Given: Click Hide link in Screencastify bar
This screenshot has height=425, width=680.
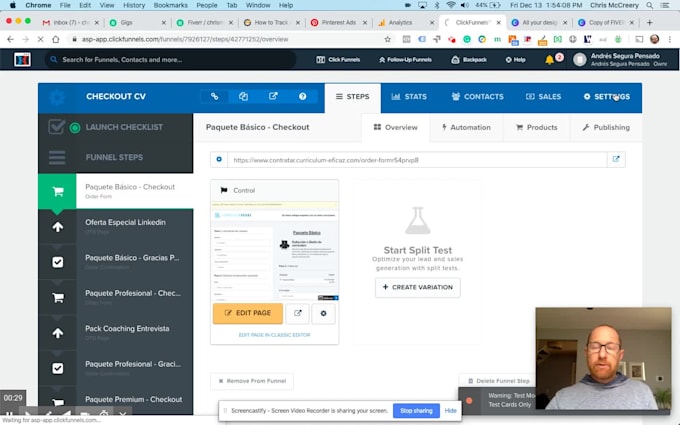Looking at the screenshot, I should pos(451,411).
